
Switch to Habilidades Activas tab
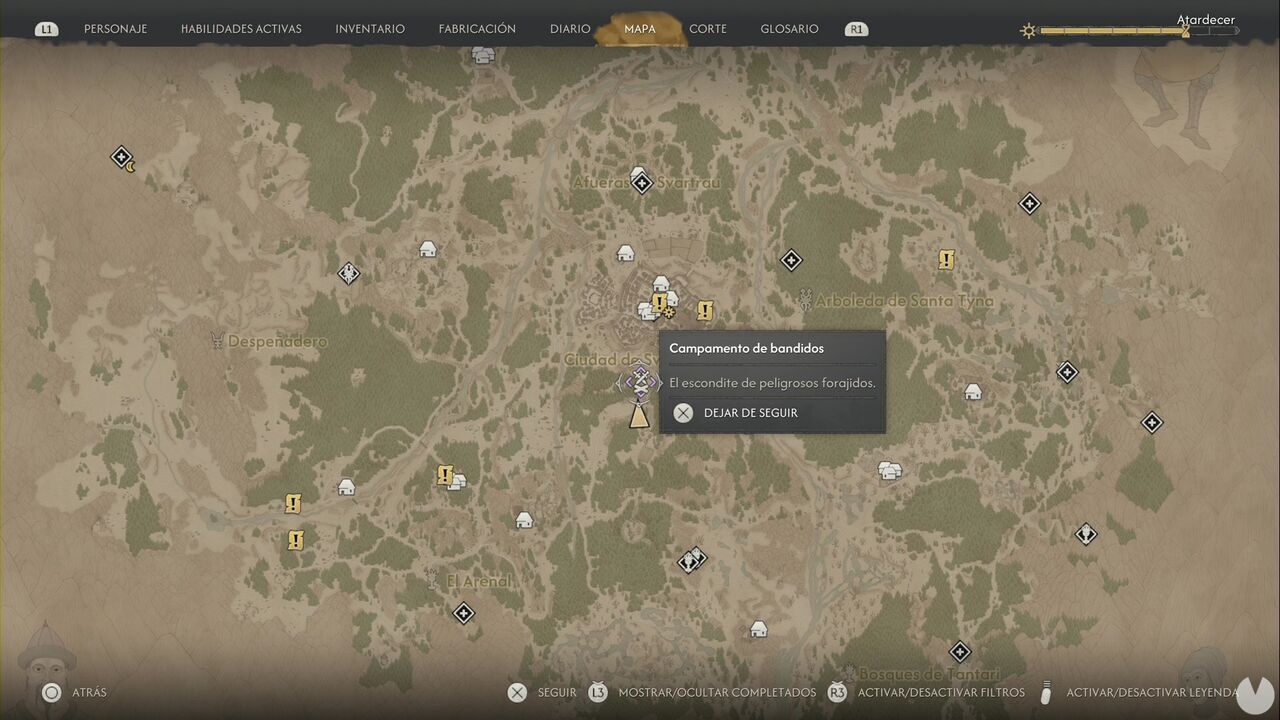click(241, 29)
